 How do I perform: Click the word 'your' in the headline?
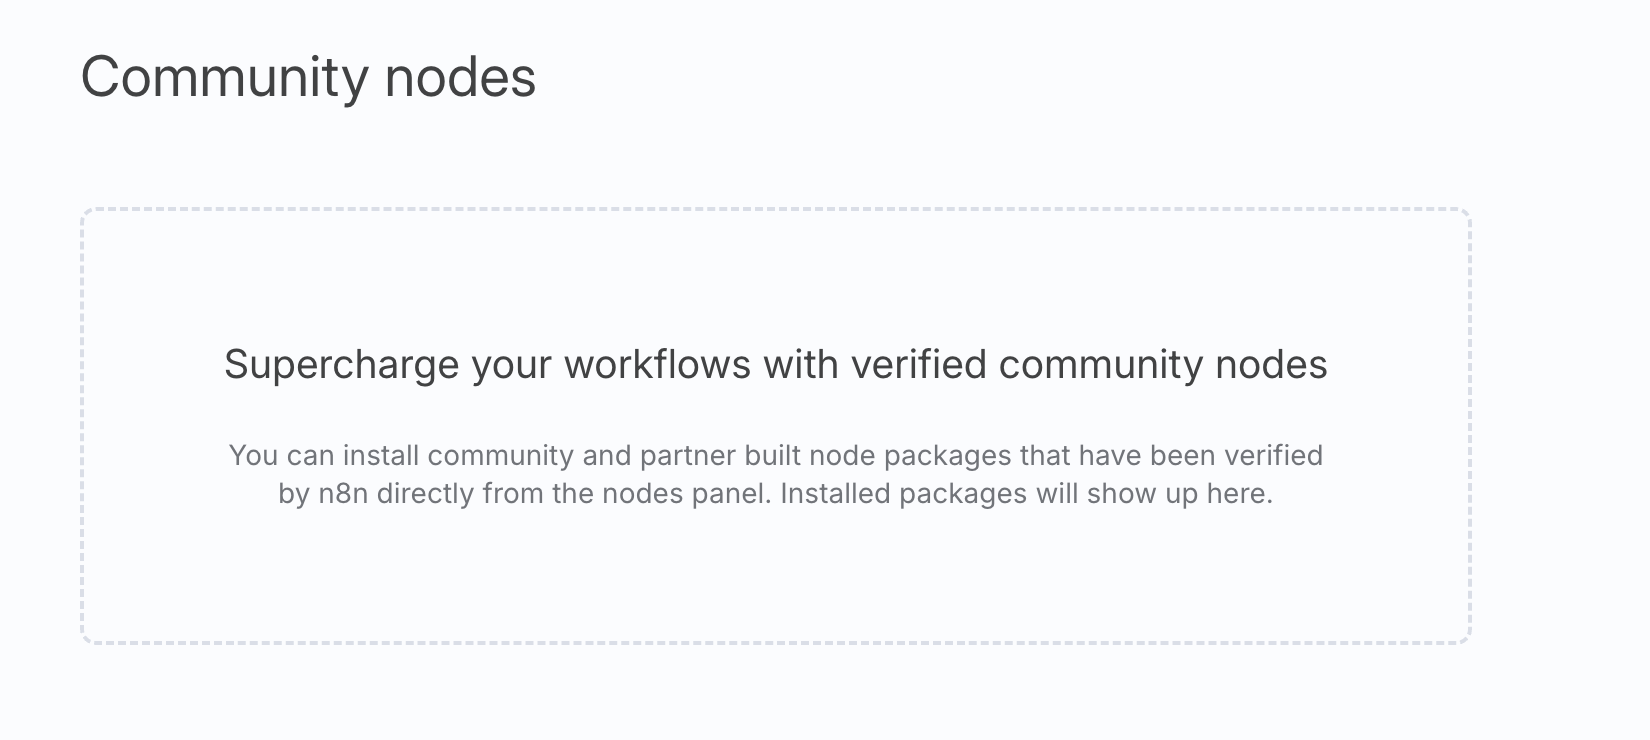[511, 367]
